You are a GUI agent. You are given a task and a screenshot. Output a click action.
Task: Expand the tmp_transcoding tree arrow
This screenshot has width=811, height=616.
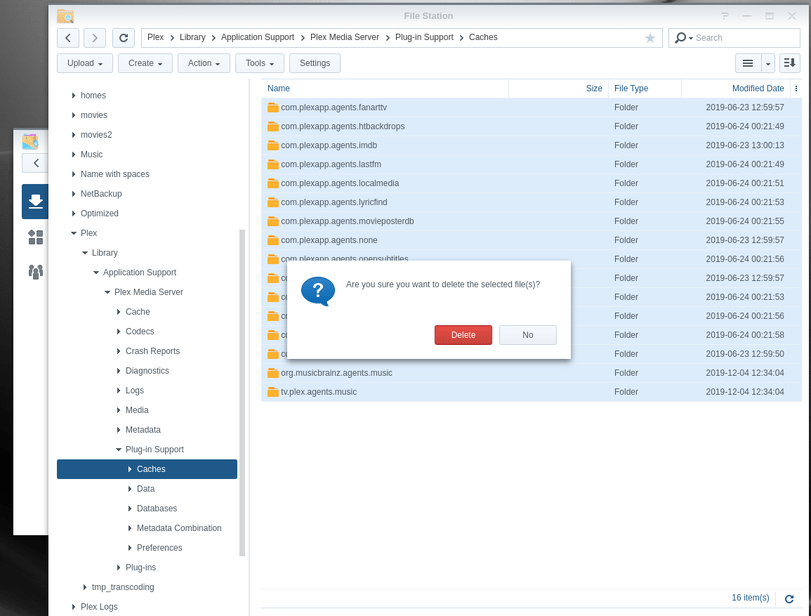pos(85,587)
